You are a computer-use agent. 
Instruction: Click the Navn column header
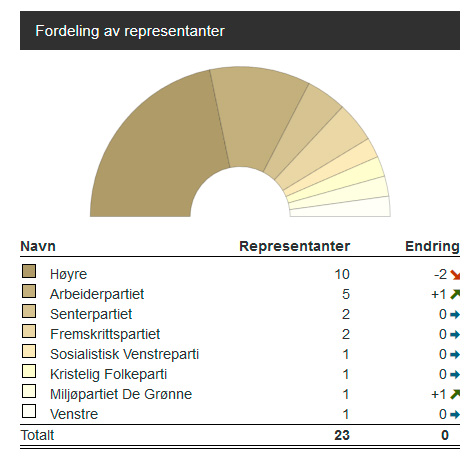click(x=38, y=246)
